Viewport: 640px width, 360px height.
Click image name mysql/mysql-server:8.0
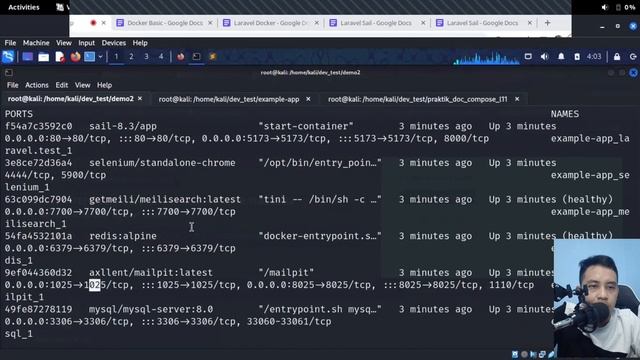(151, 309)
